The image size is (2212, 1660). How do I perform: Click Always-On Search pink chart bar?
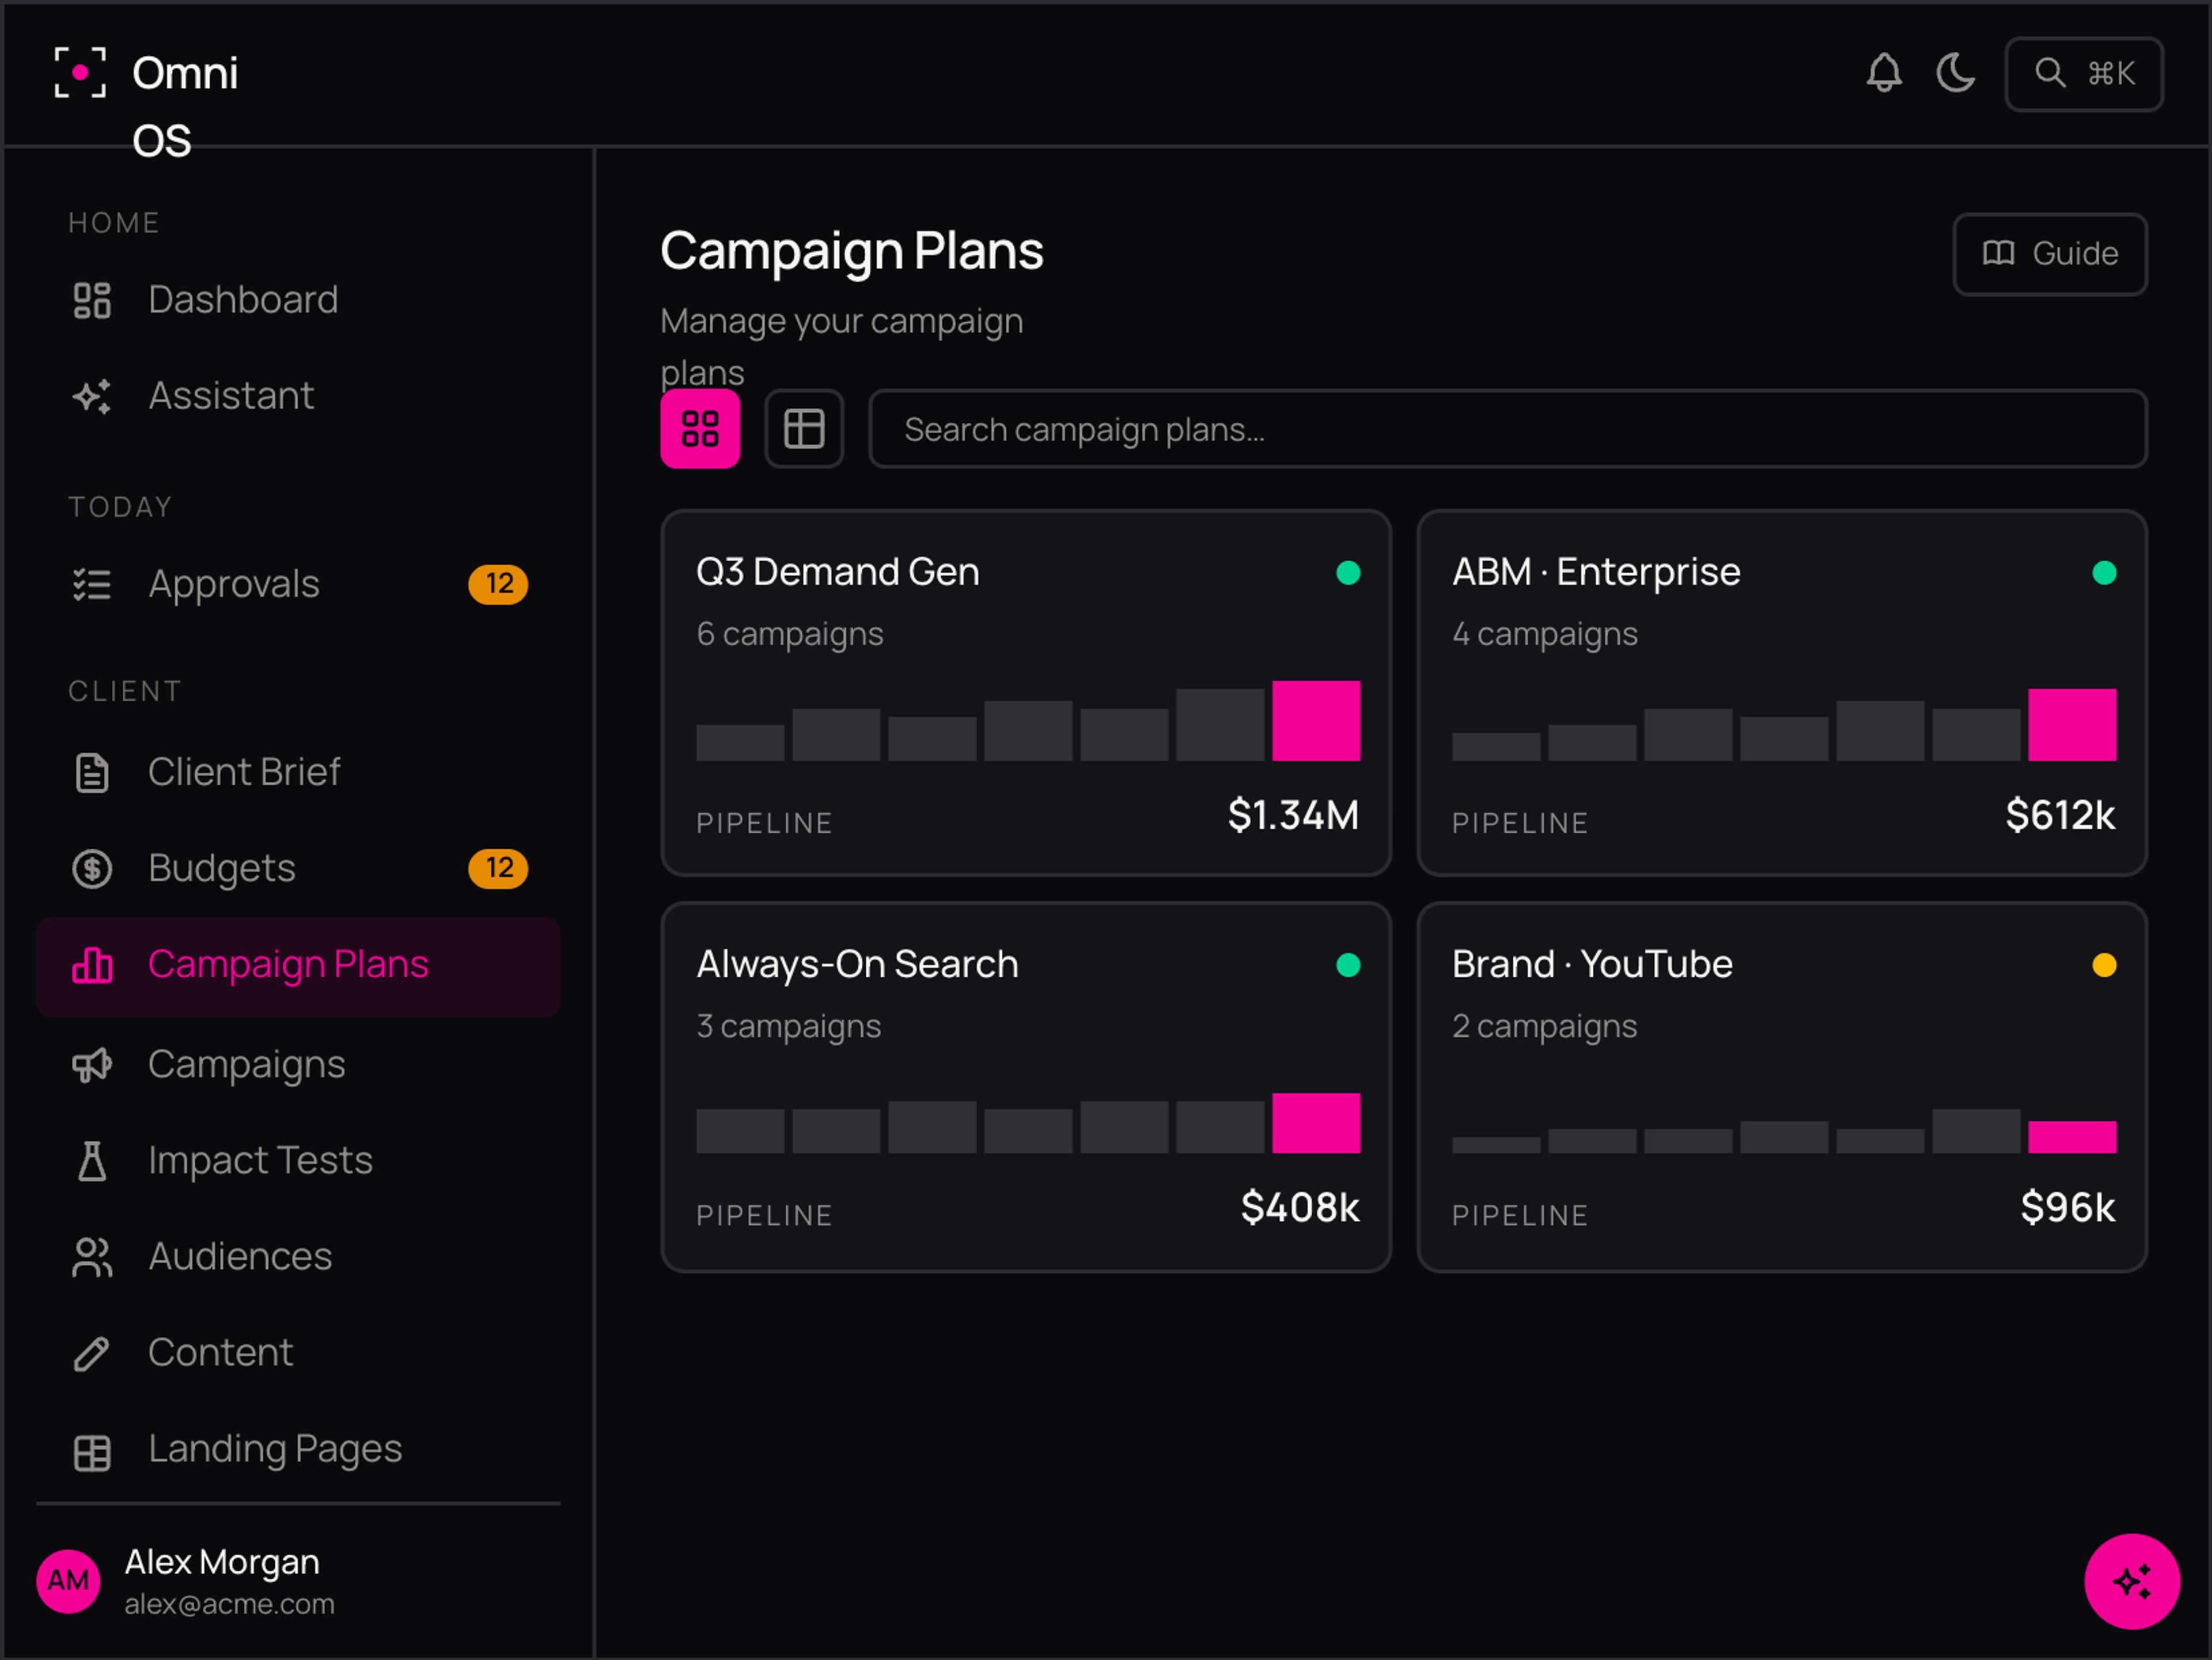tap(1316, 1123)
